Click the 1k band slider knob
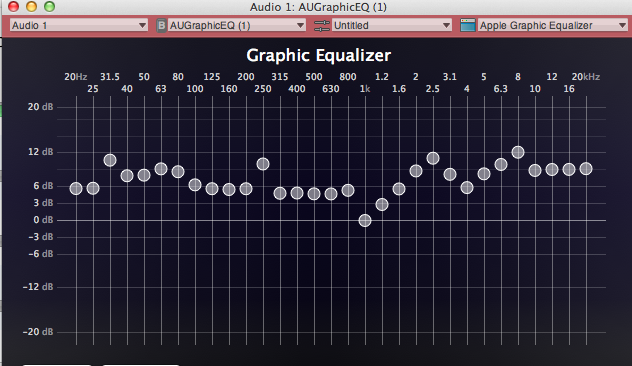This screenshot has height=366, width=632. 365,220
